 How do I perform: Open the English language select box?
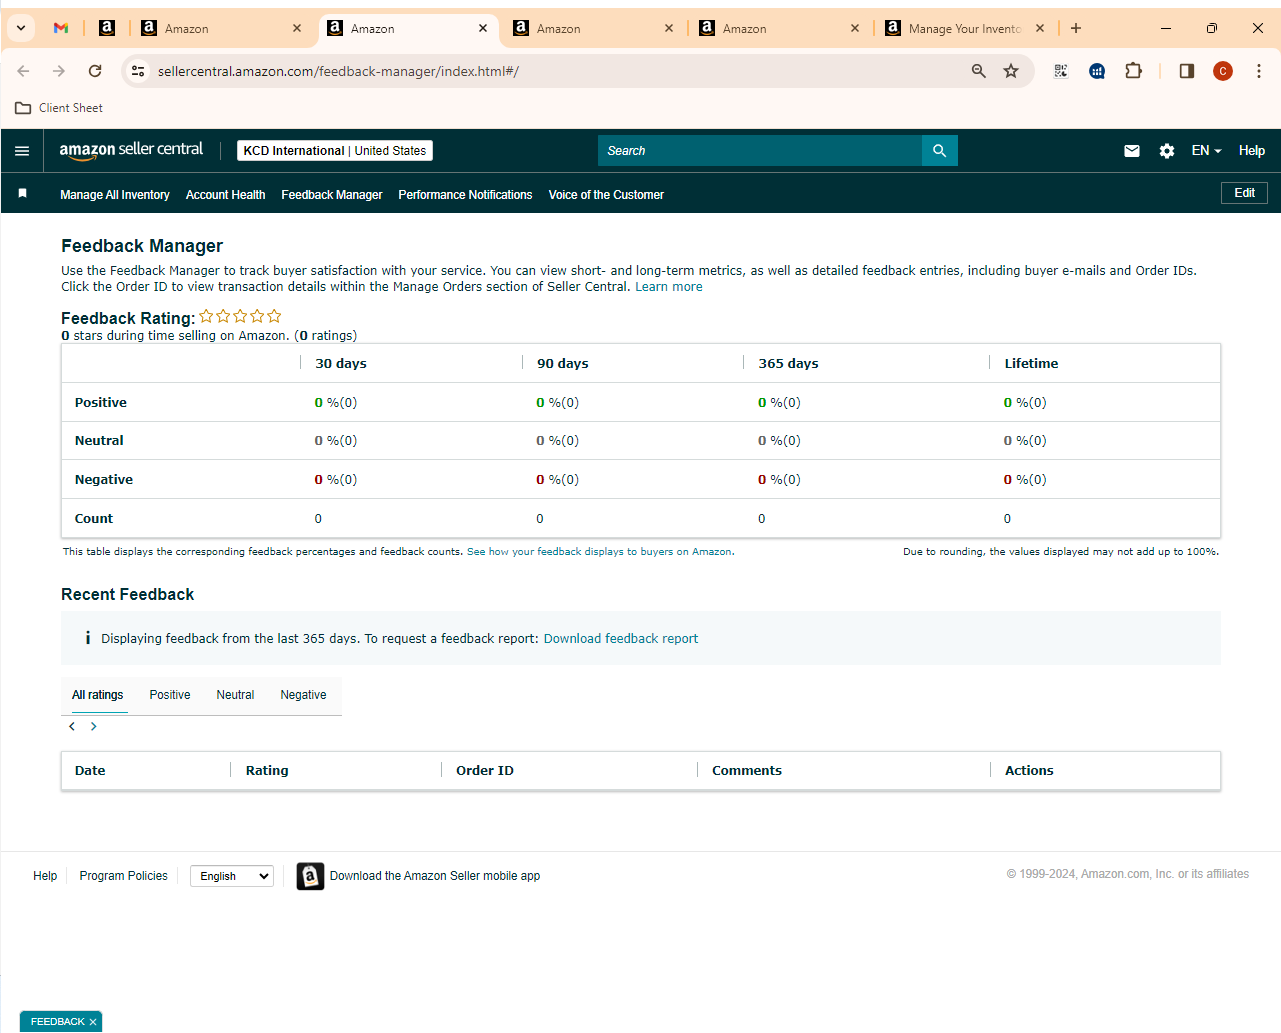click(x=232, y=876)
